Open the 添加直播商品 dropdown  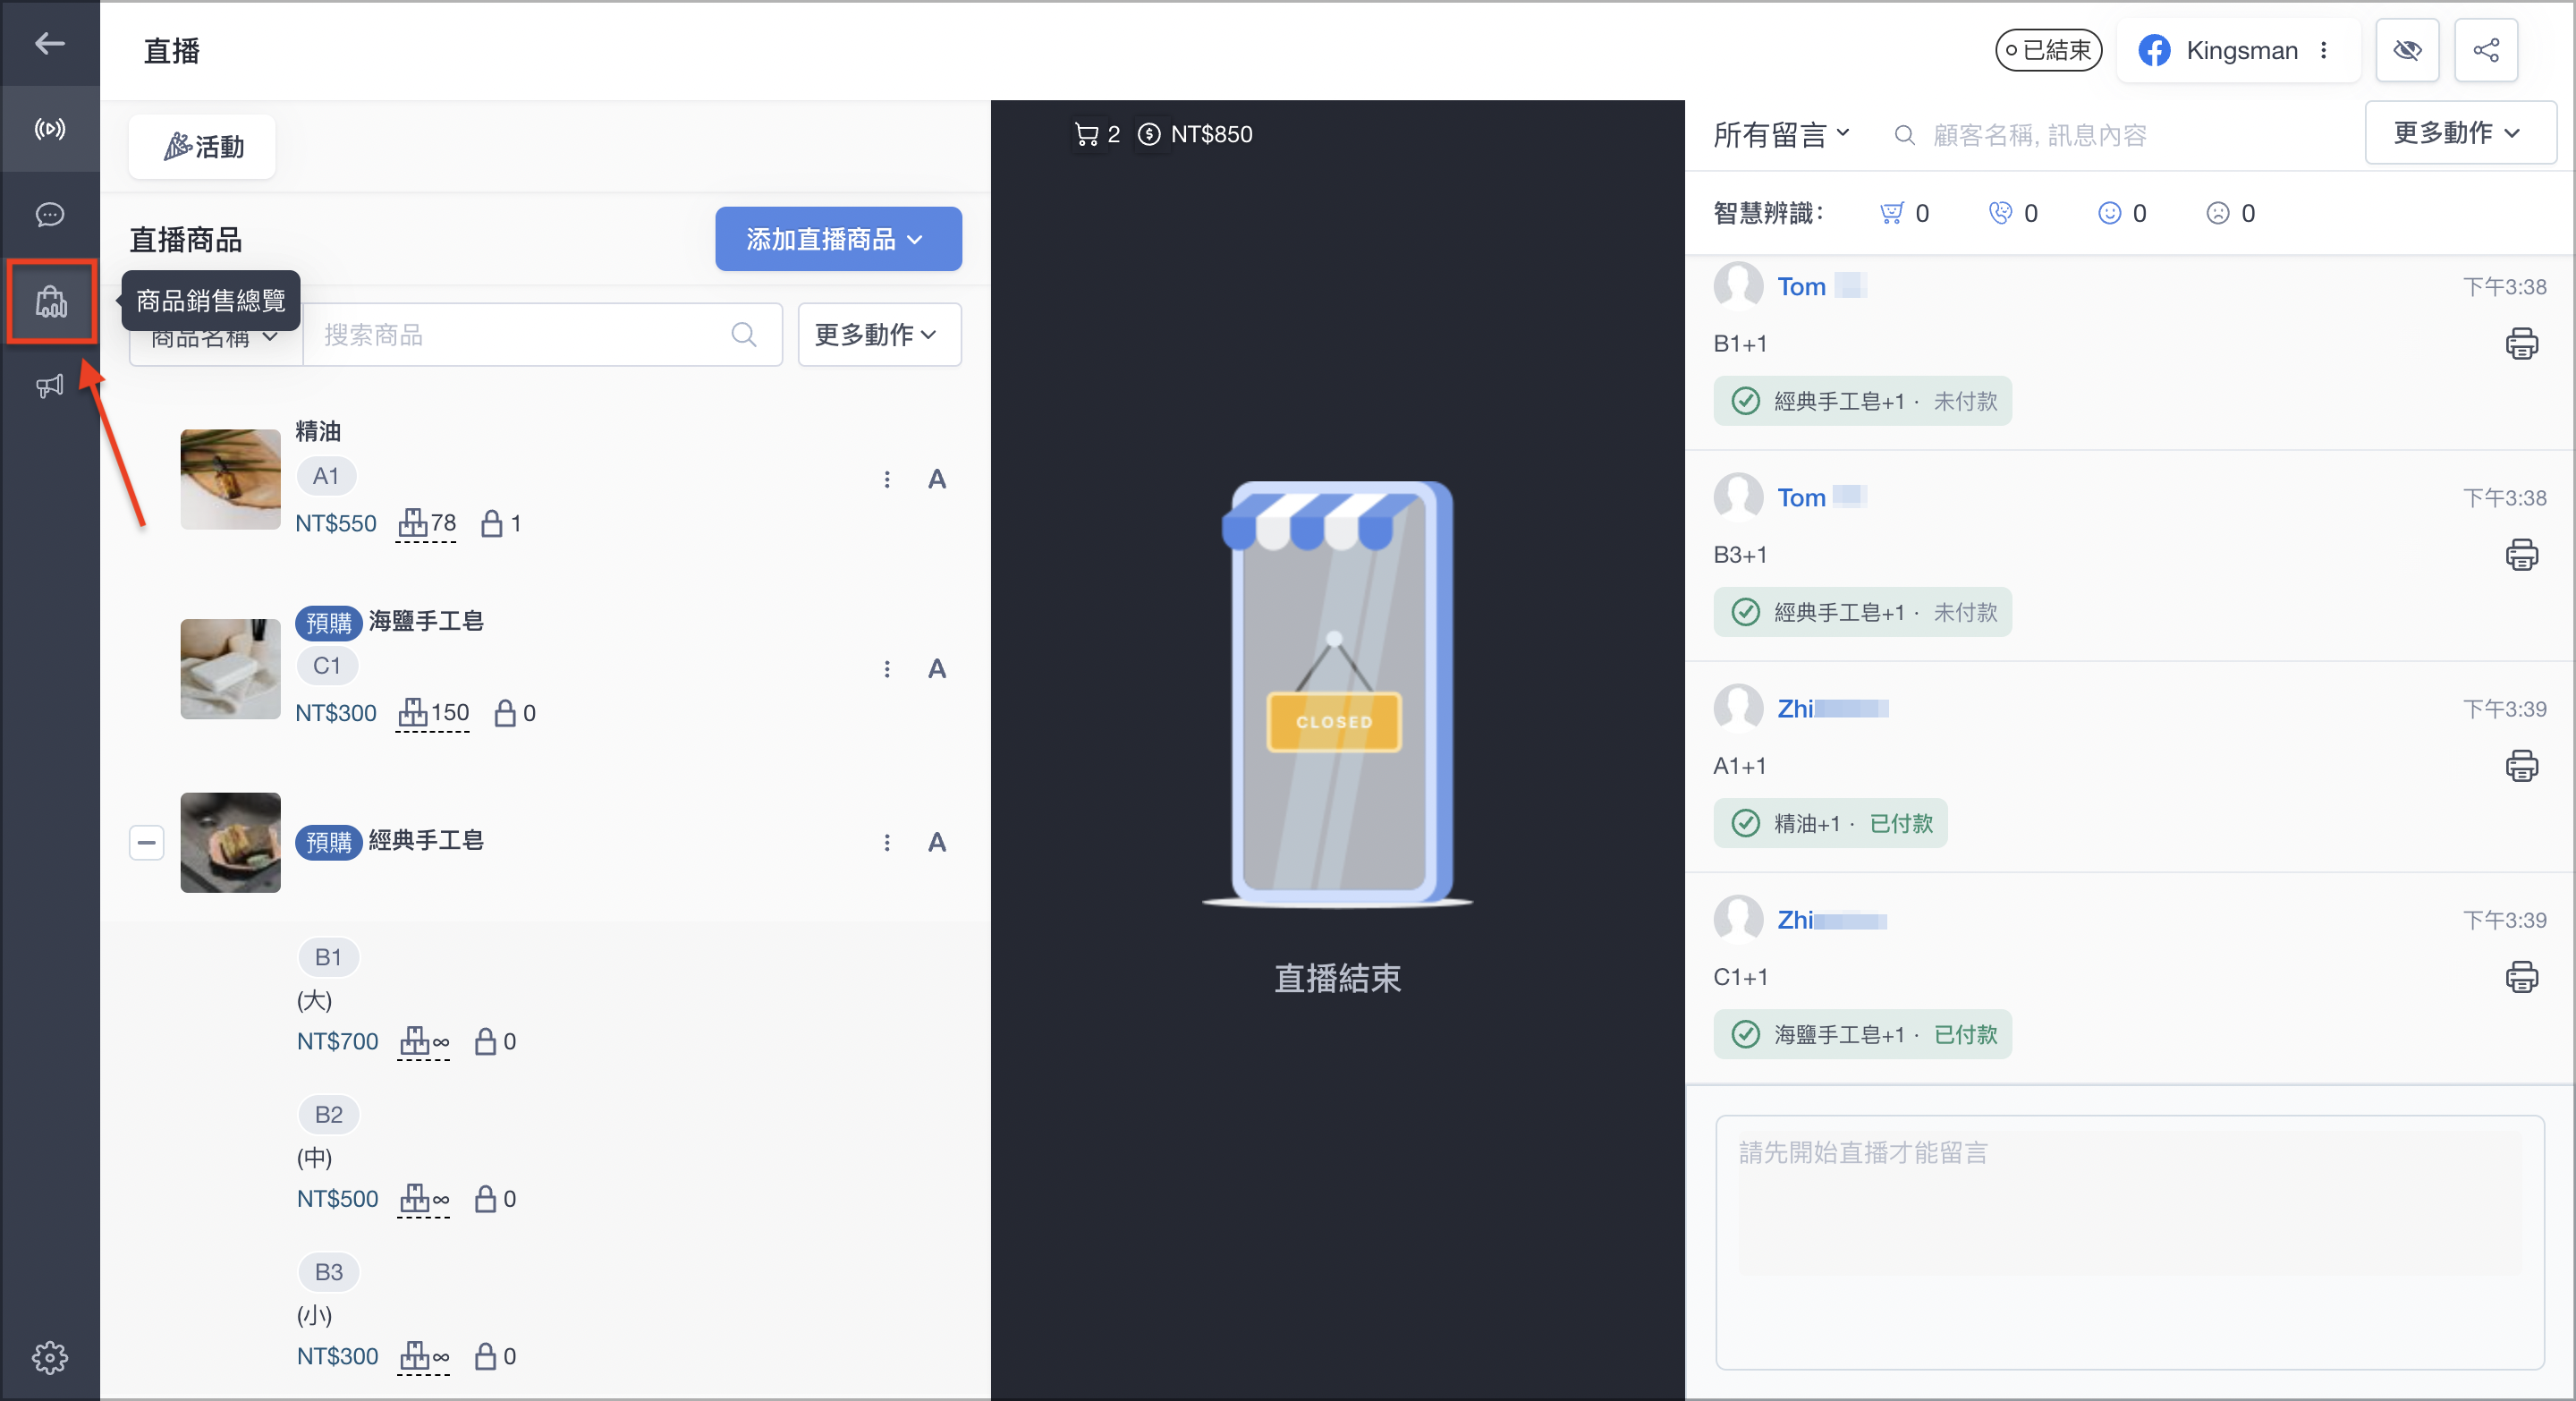point(838,239)
